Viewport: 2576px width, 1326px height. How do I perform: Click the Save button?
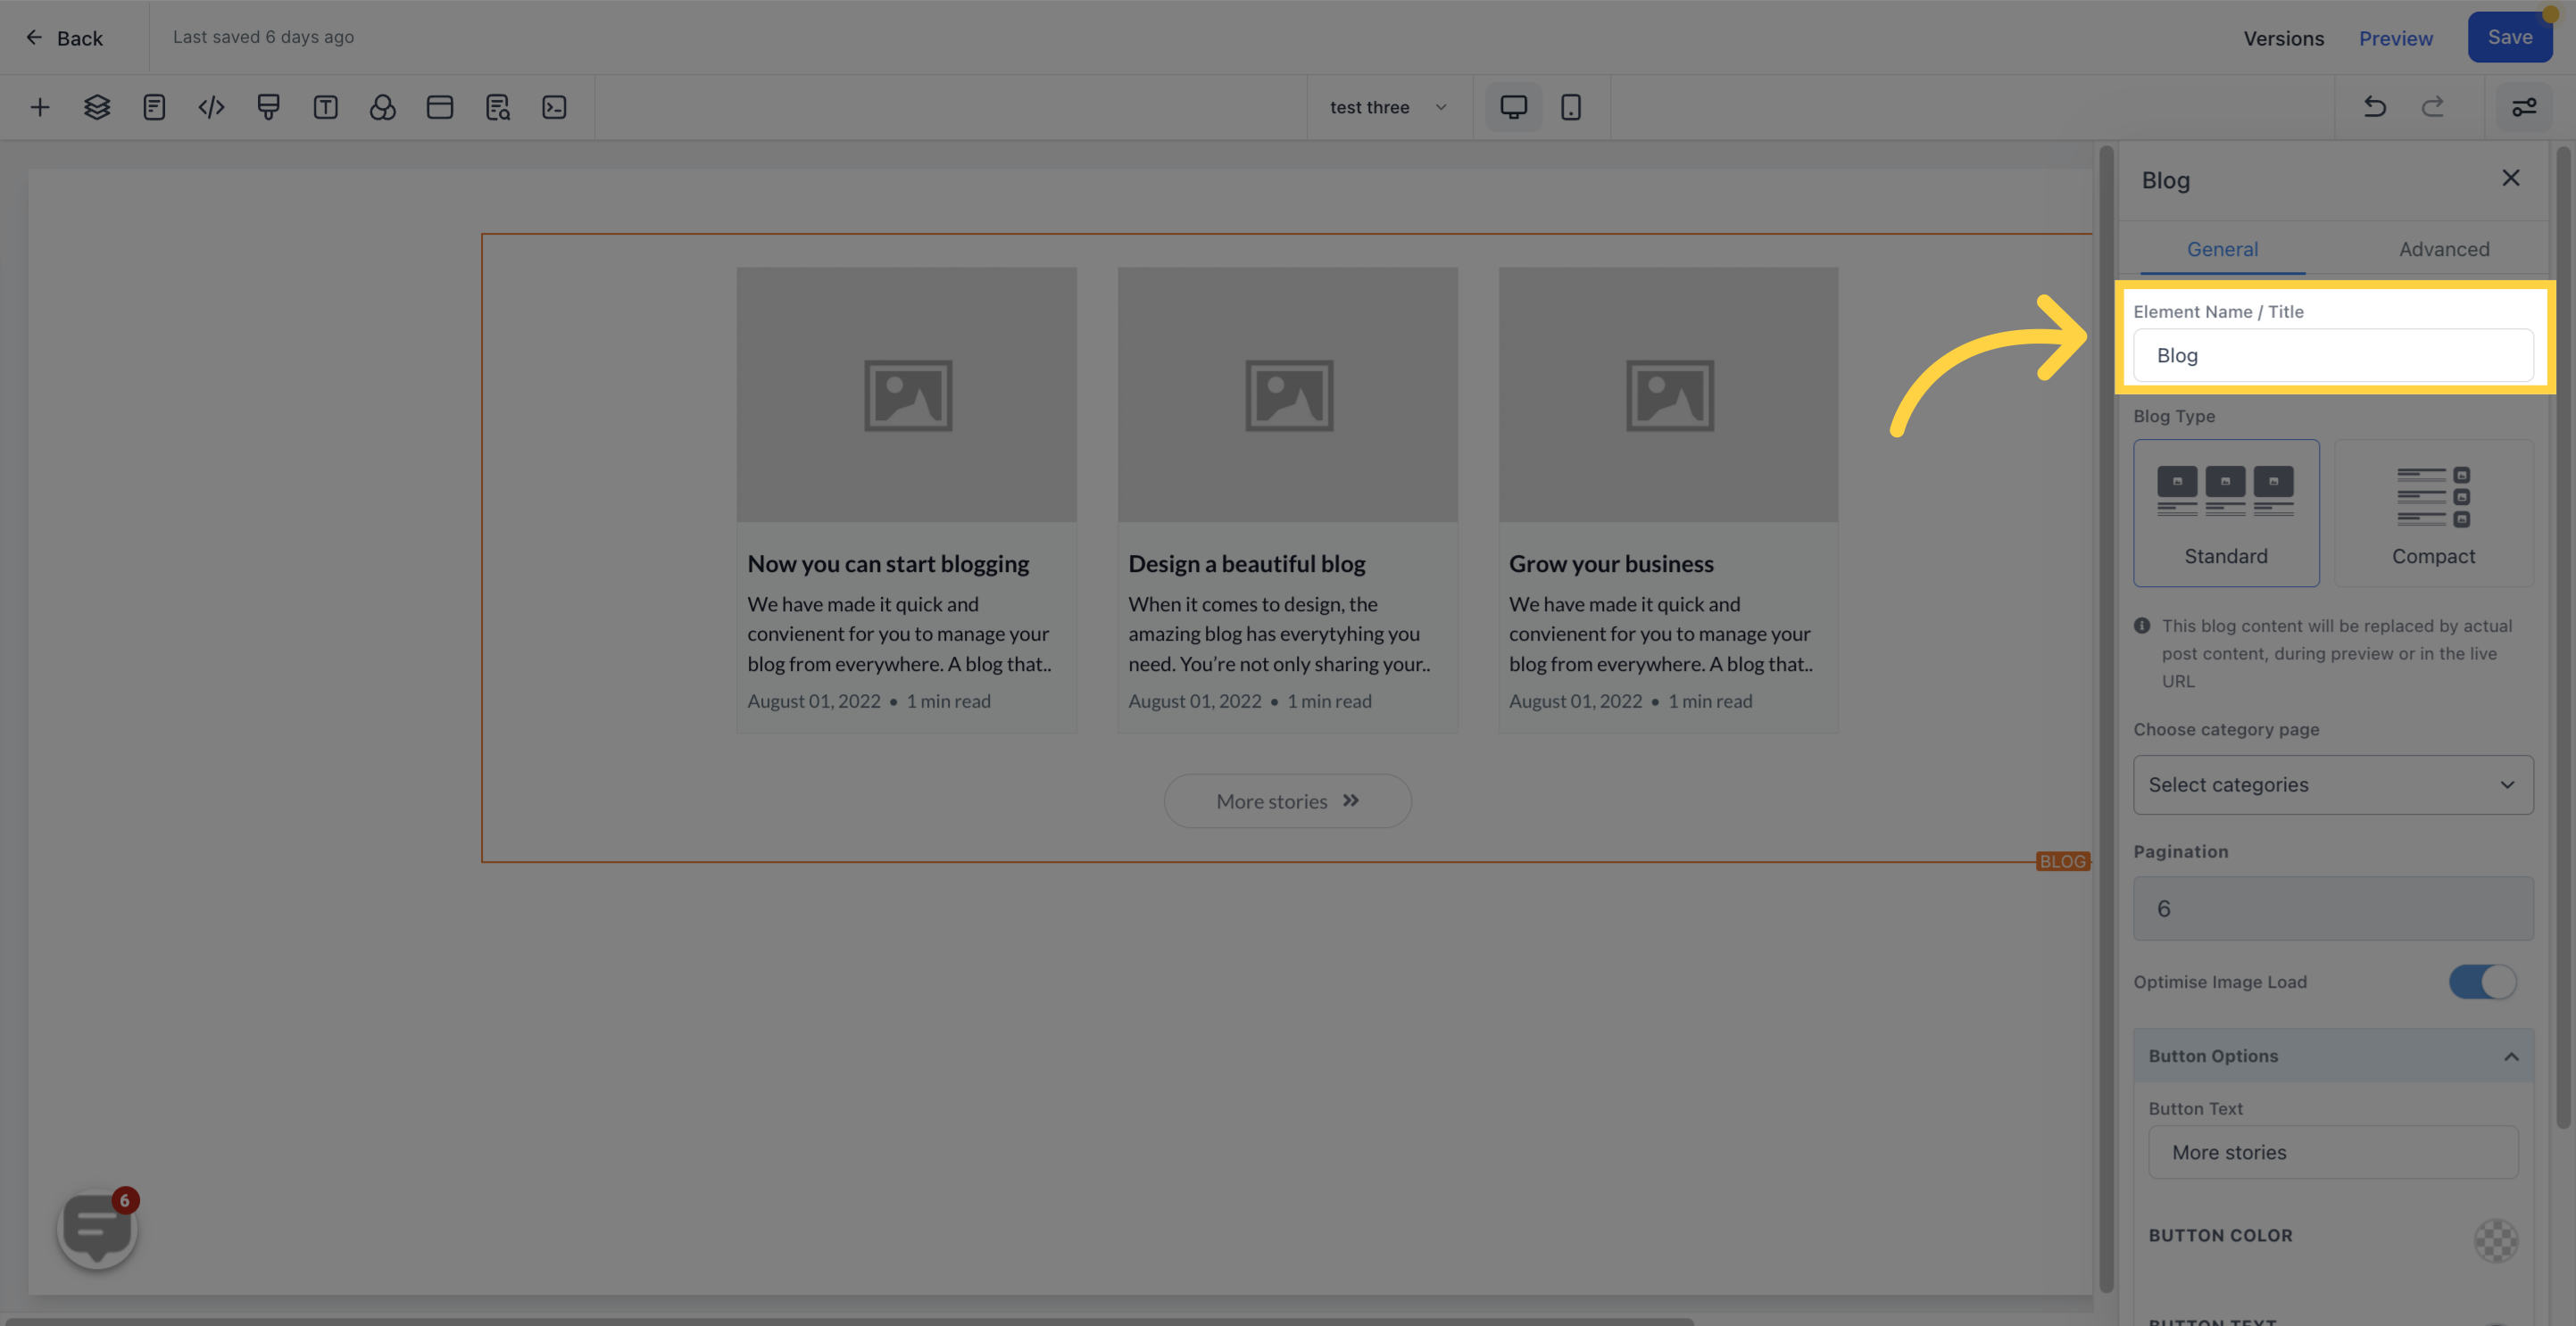(x=2512, y=37)
